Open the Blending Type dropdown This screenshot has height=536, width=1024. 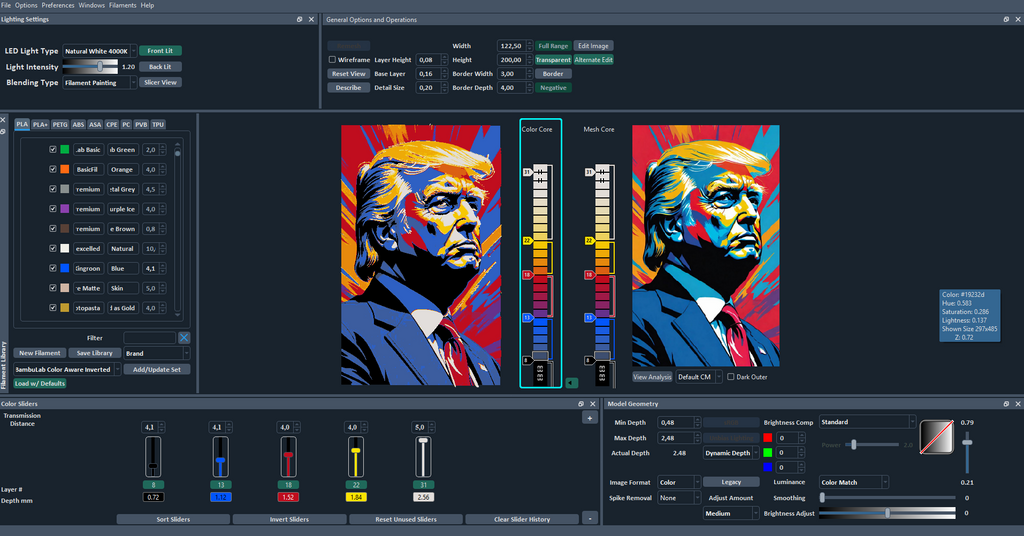point(99,82)
